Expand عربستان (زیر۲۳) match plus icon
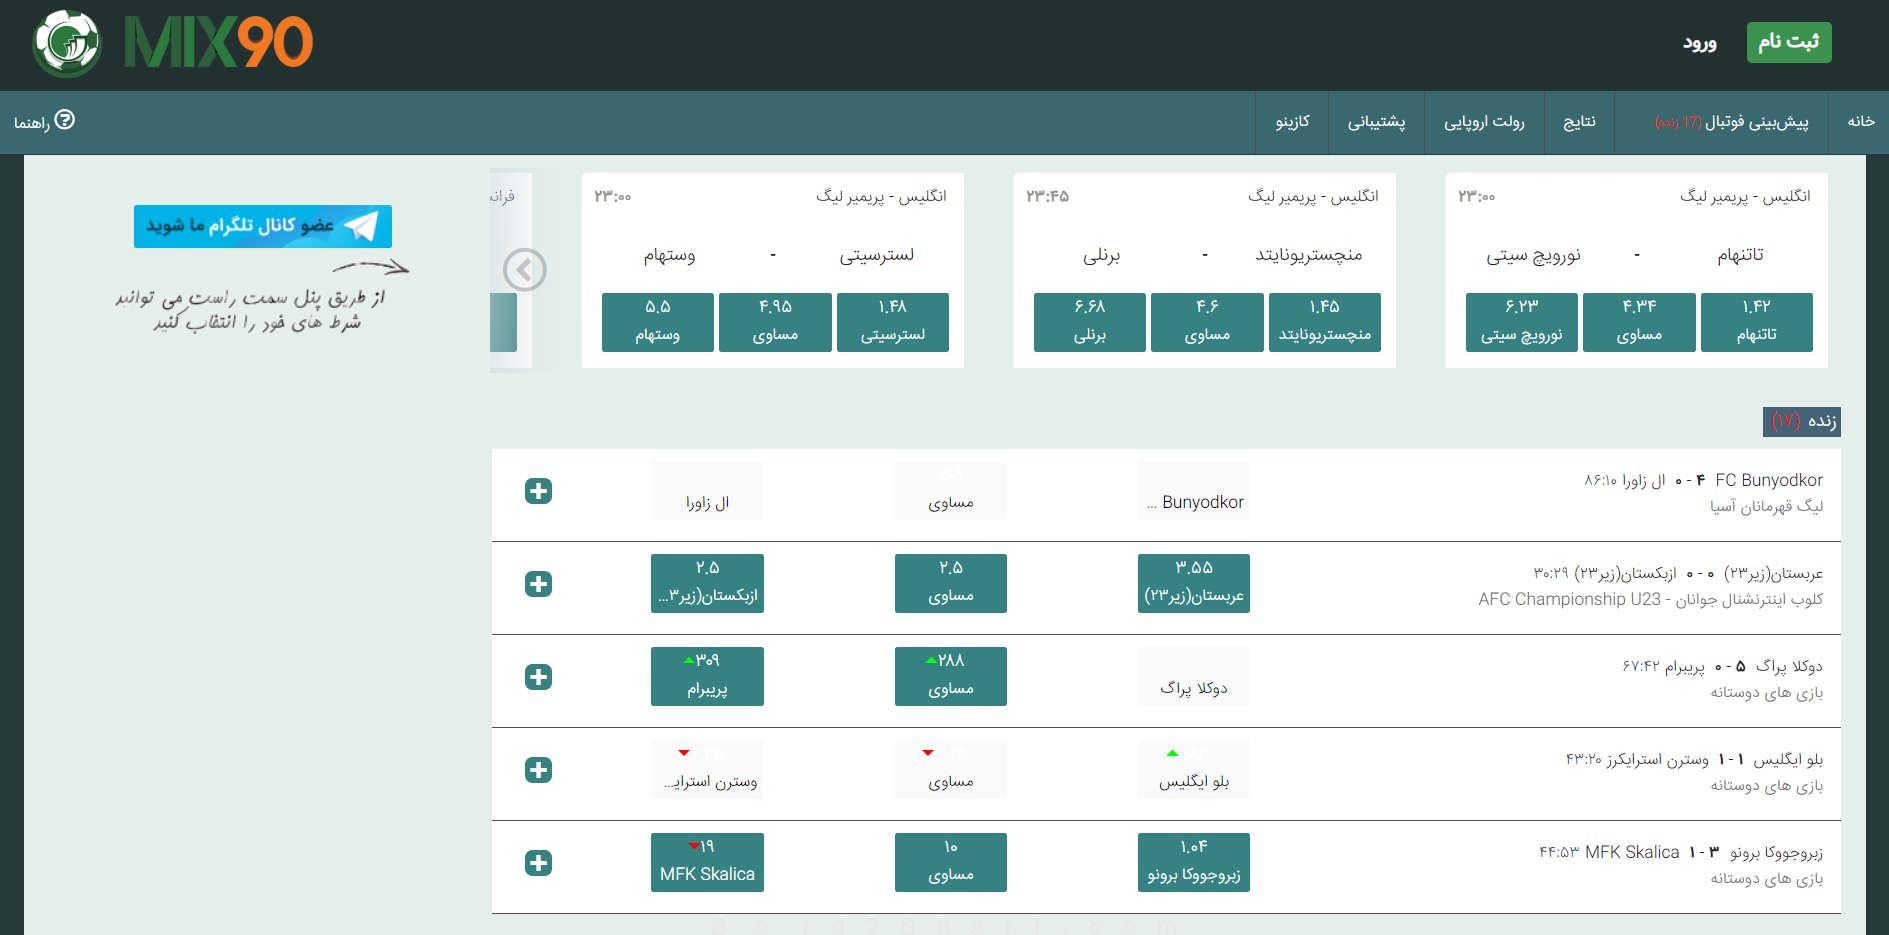Viewport: 1889px width, 935px height. [538, 584]
